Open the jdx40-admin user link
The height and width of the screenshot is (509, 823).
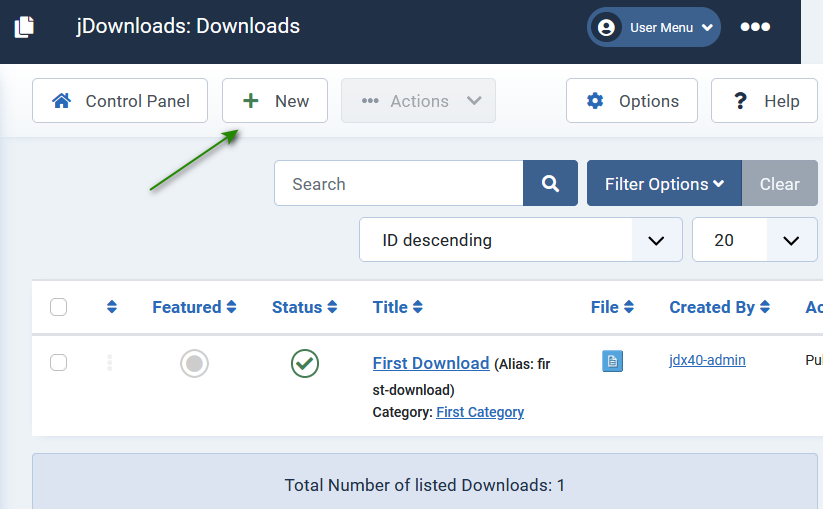pos(707,360)
